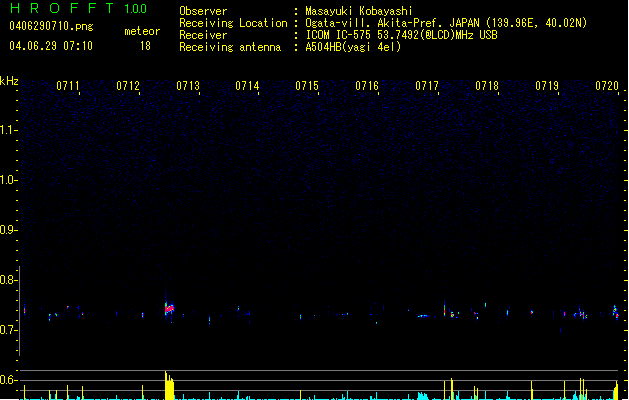Click the filename 0406290710.png

51,26
